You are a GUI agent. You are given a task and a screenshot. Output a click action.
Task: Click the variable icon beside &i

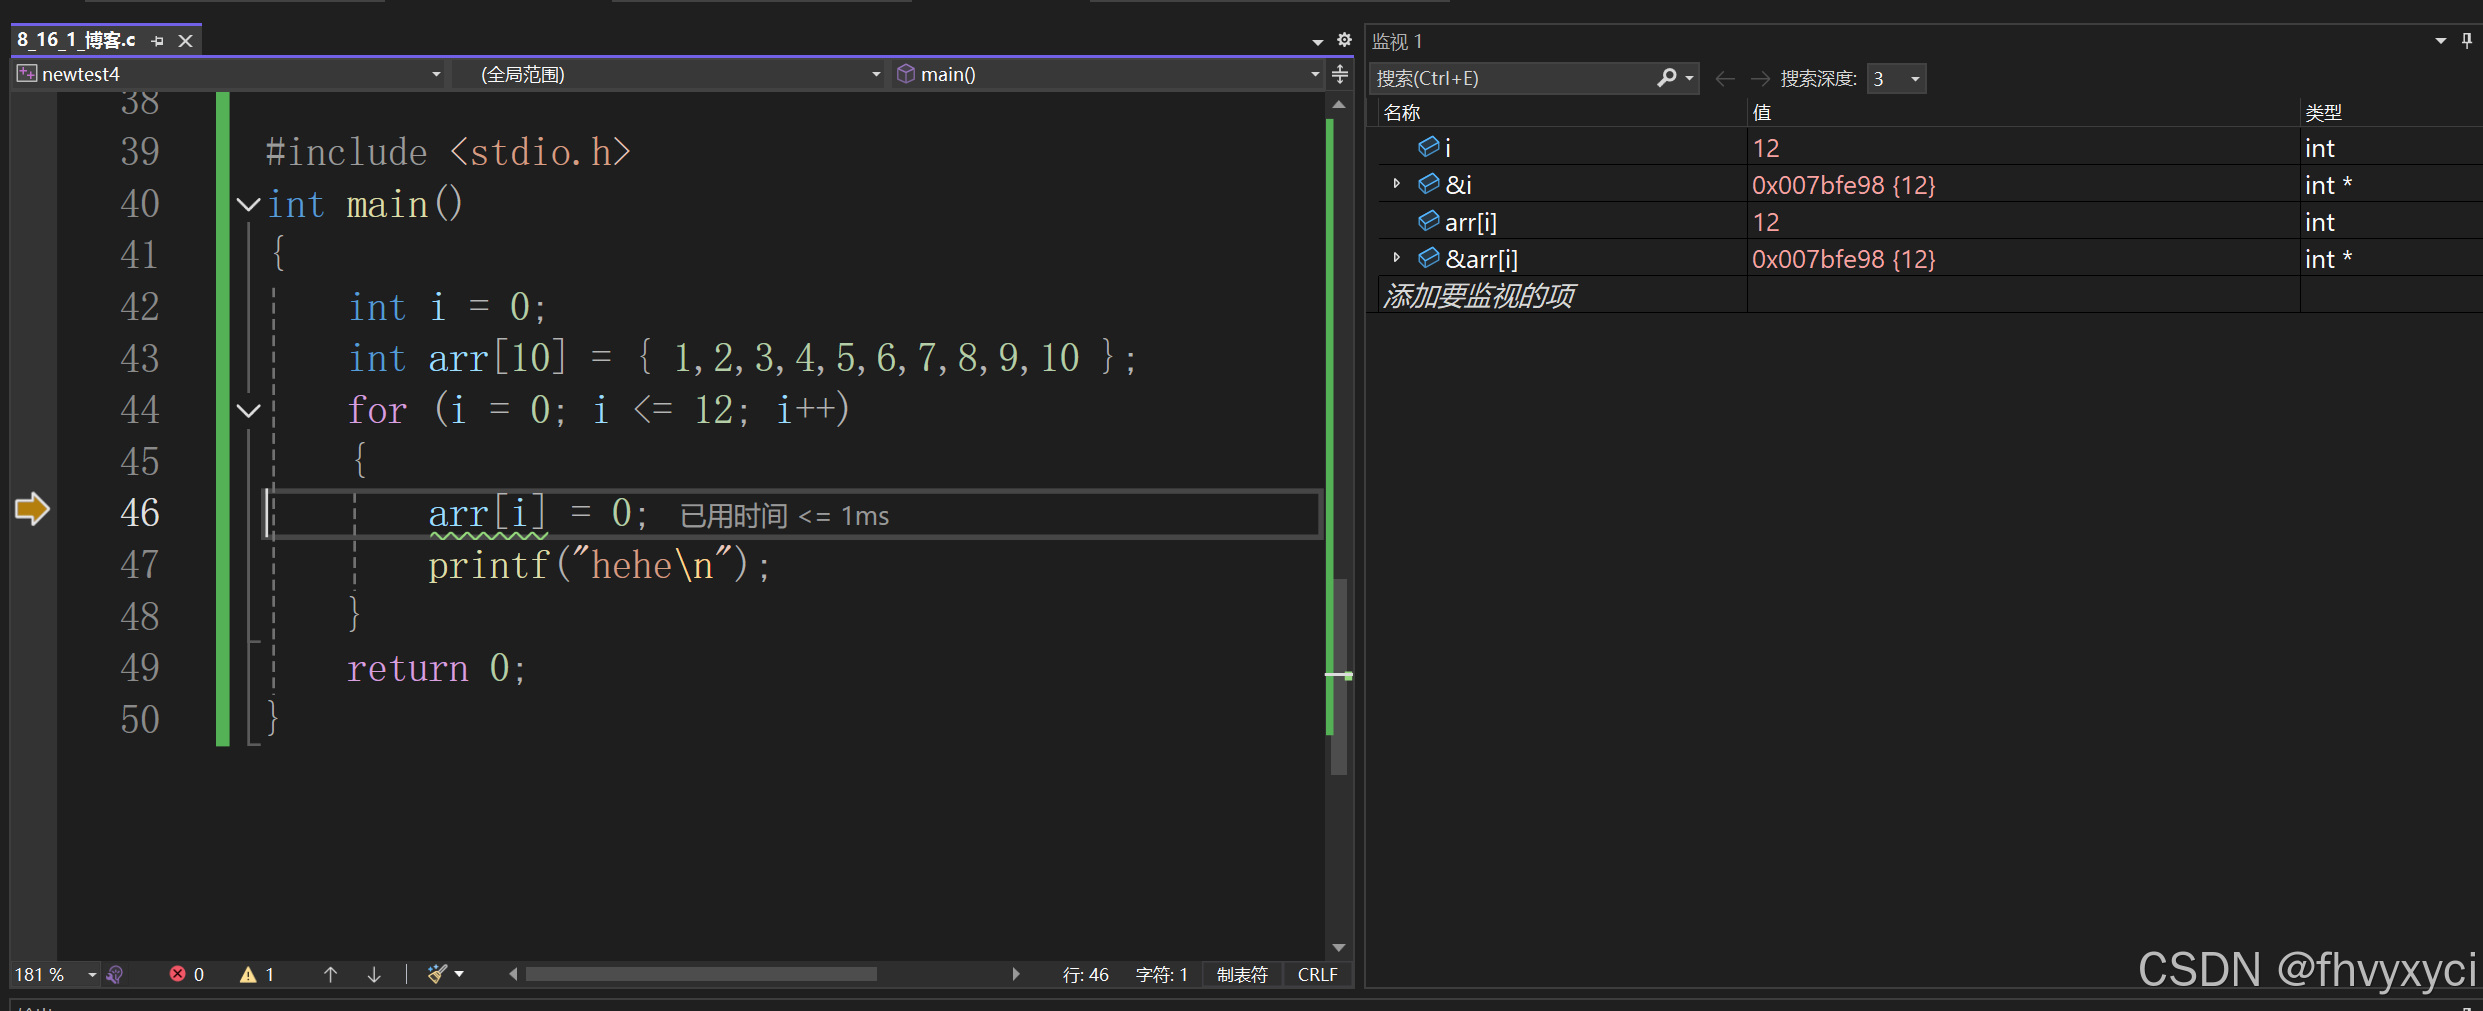coord(1429,184)
